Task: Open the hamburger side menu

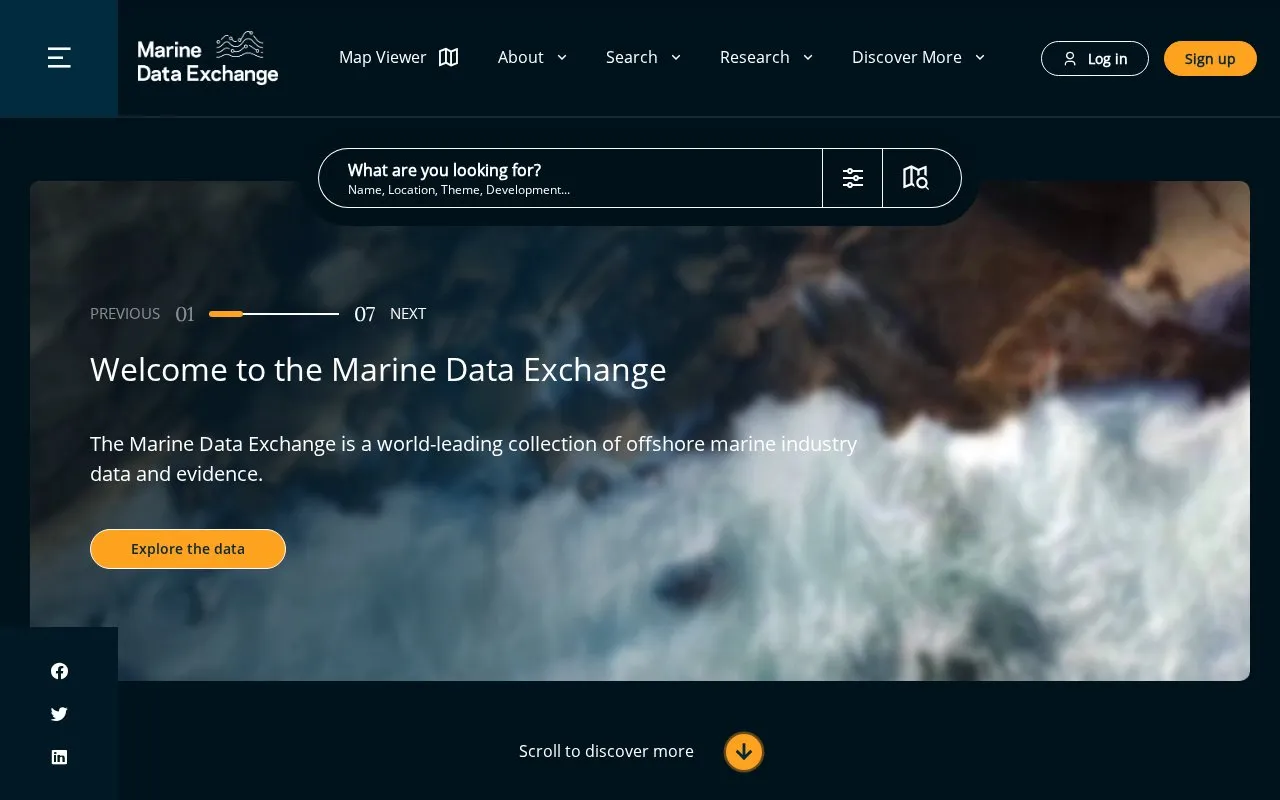Action: [x=59, y=58]
